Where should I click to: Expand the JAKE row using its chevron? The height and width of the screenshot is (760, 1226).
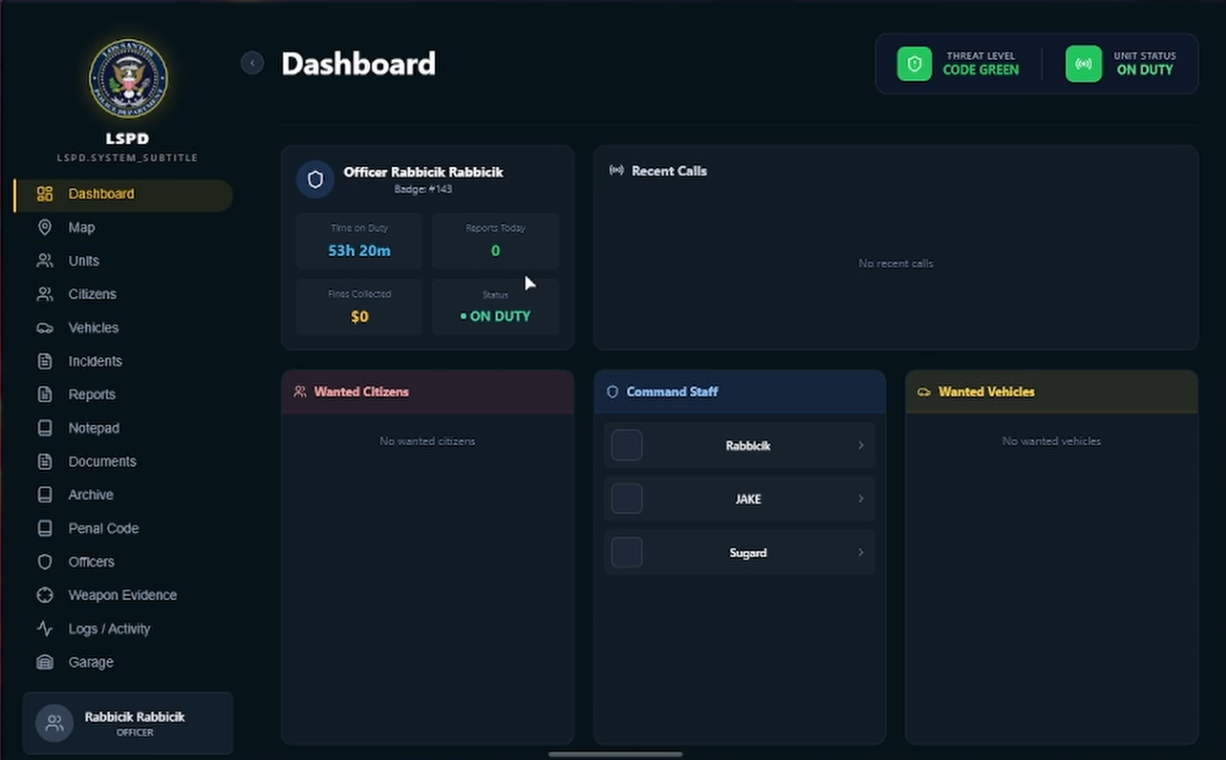861,499
